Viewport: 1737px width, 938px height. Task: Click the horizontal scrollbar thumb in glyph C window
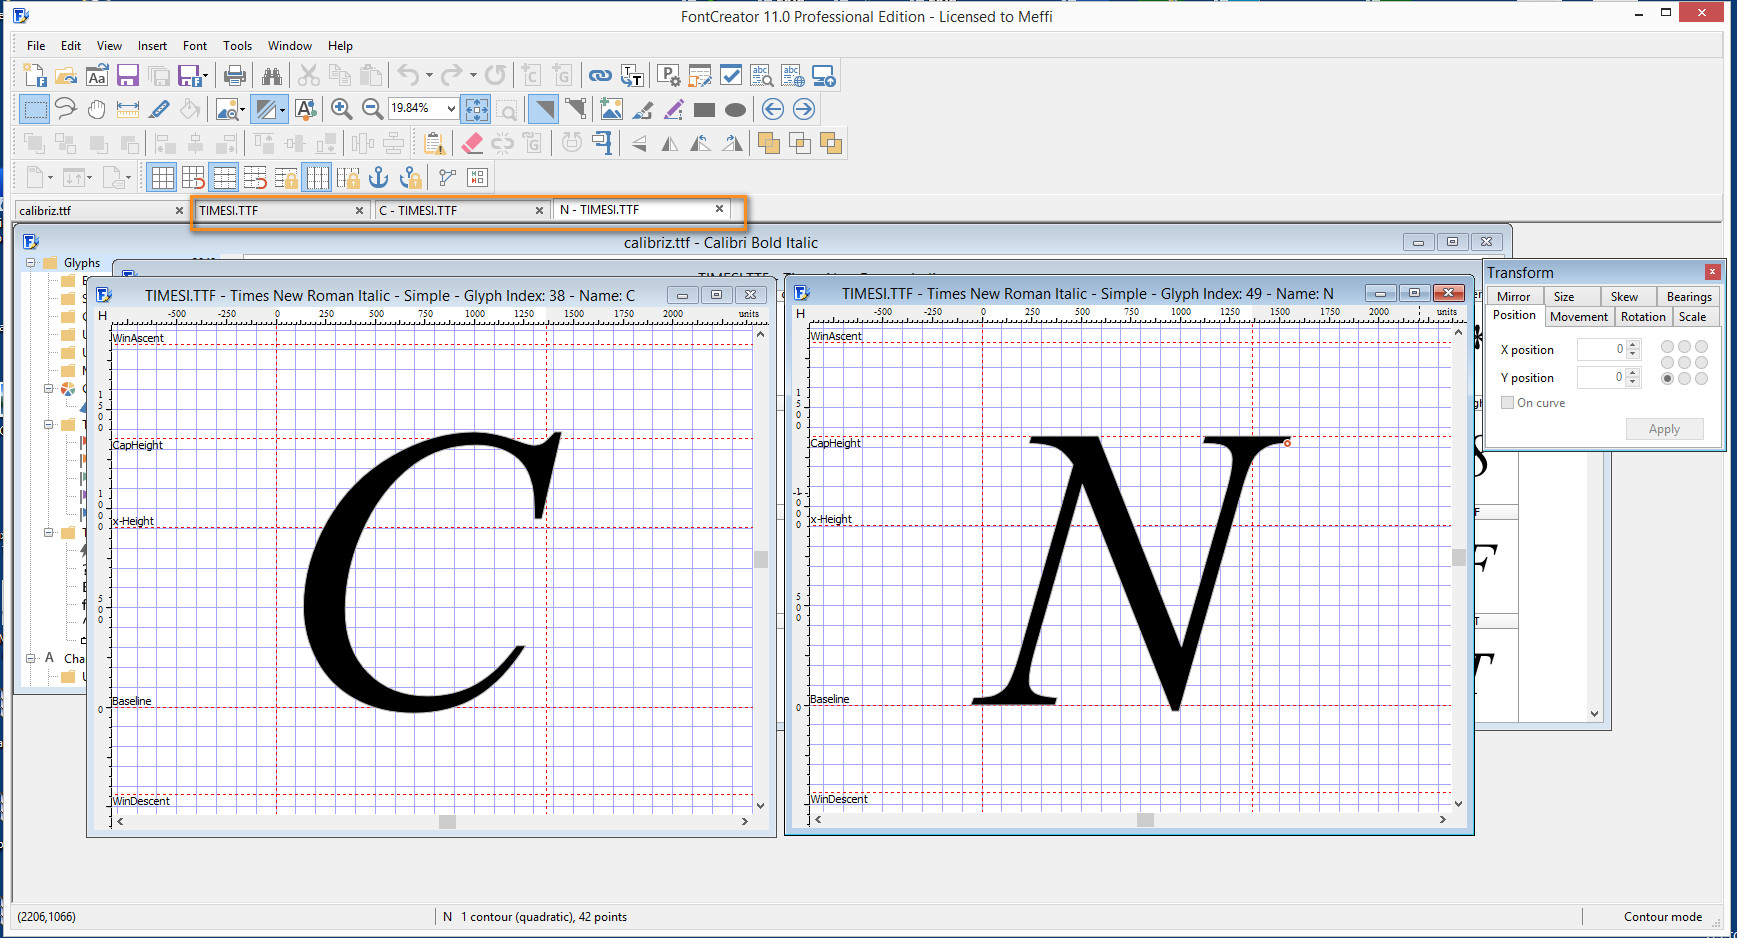coord(447,822)
